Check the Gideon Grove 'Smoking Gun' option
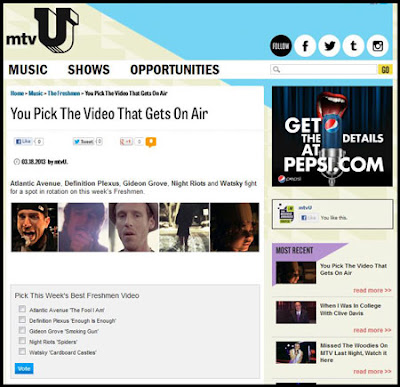Viewport: 400px width, 387px height. pyautogui.click(x=22, y=330)
